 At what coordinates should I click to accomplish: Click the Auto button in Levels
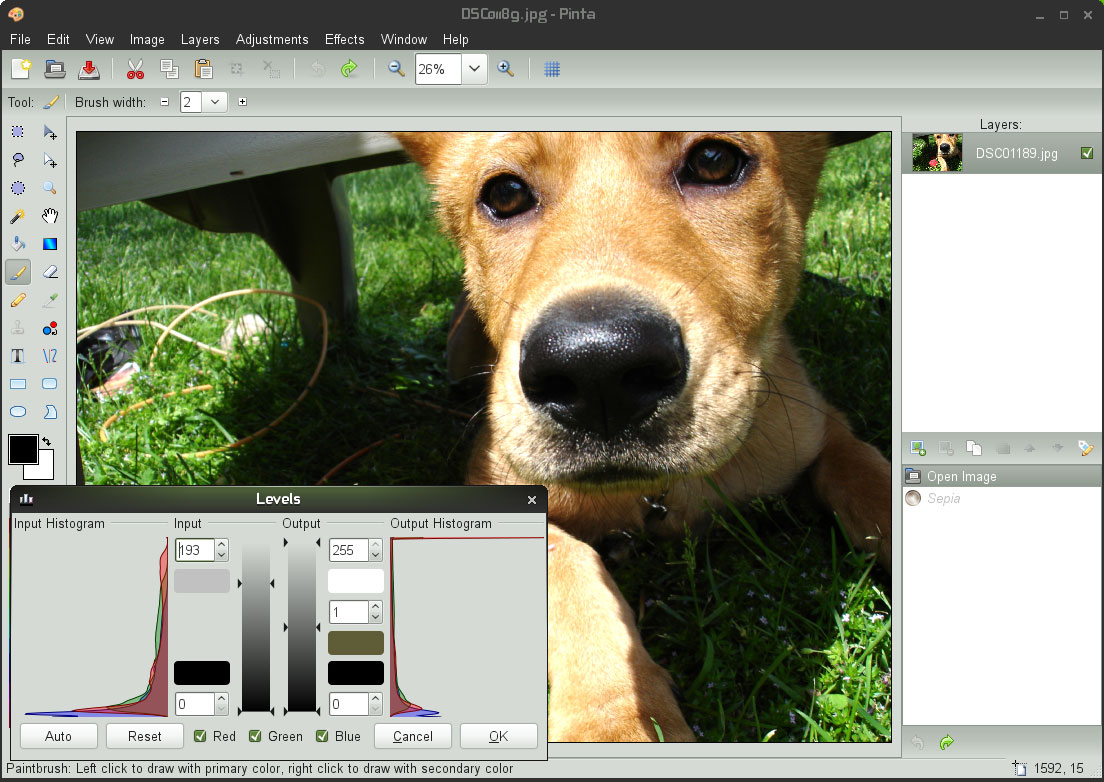(59, 736)
